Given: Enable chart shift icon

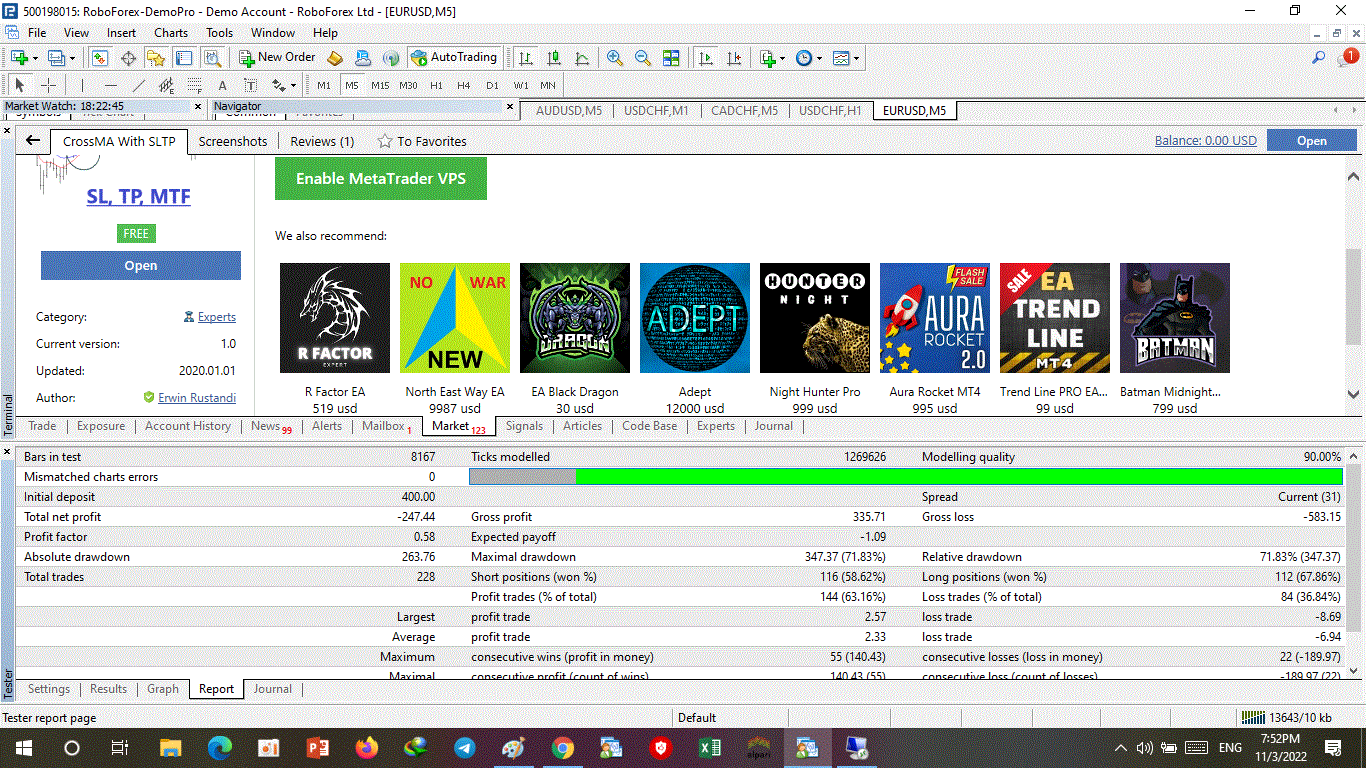Looking at the screenshot, I should 734,58.
